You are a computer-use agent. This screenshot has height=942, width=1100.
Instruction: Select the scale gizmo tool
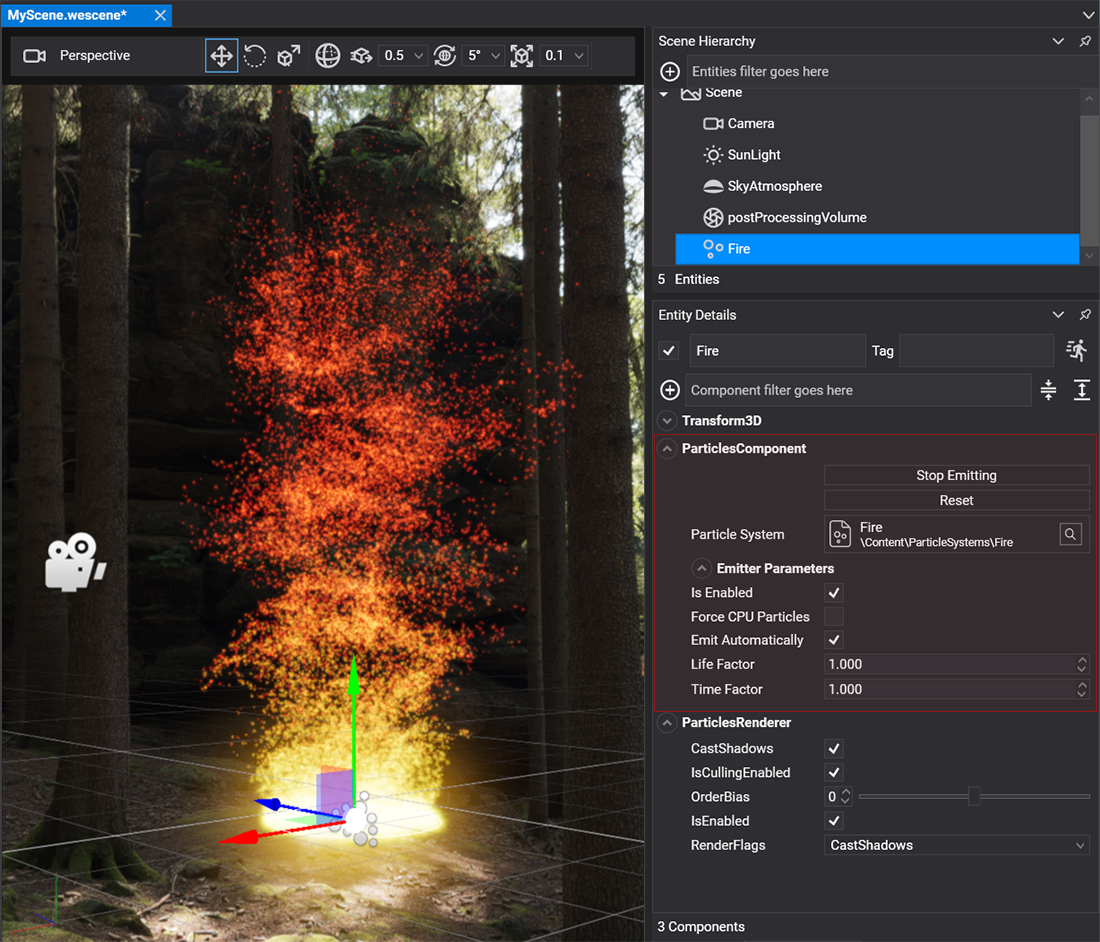coord(289,56)
